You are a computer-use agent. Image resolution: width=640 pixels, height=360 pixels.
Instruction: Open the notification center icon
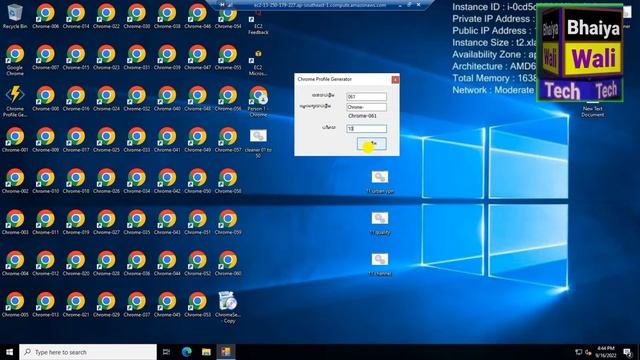(x=628, y=352)
